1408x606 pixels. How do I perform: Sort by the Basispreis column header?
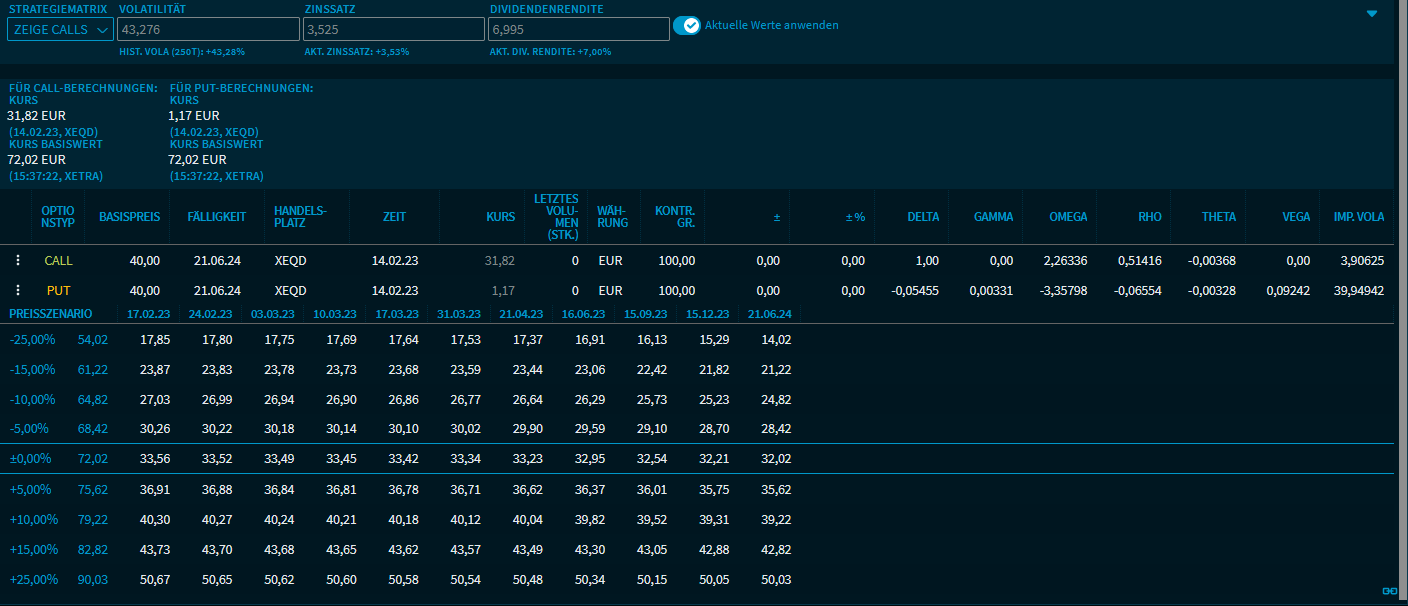click(x=129, y=217)
